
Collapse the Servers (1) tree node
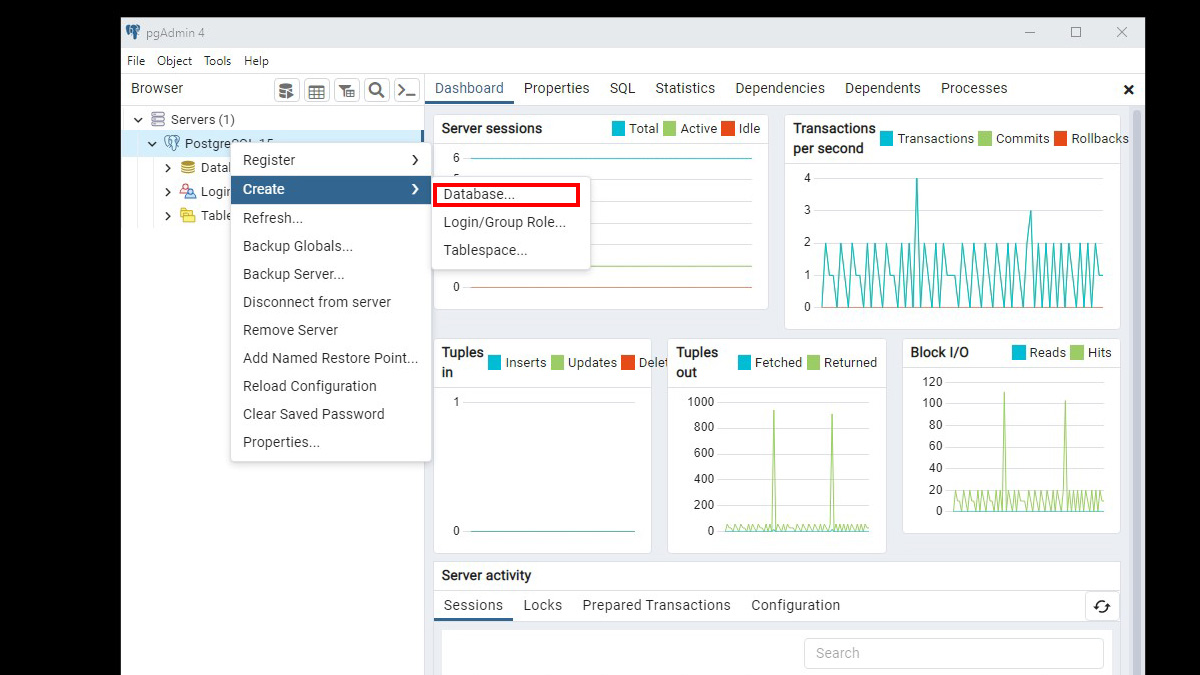pyautogui.click(x=138, y=120)
